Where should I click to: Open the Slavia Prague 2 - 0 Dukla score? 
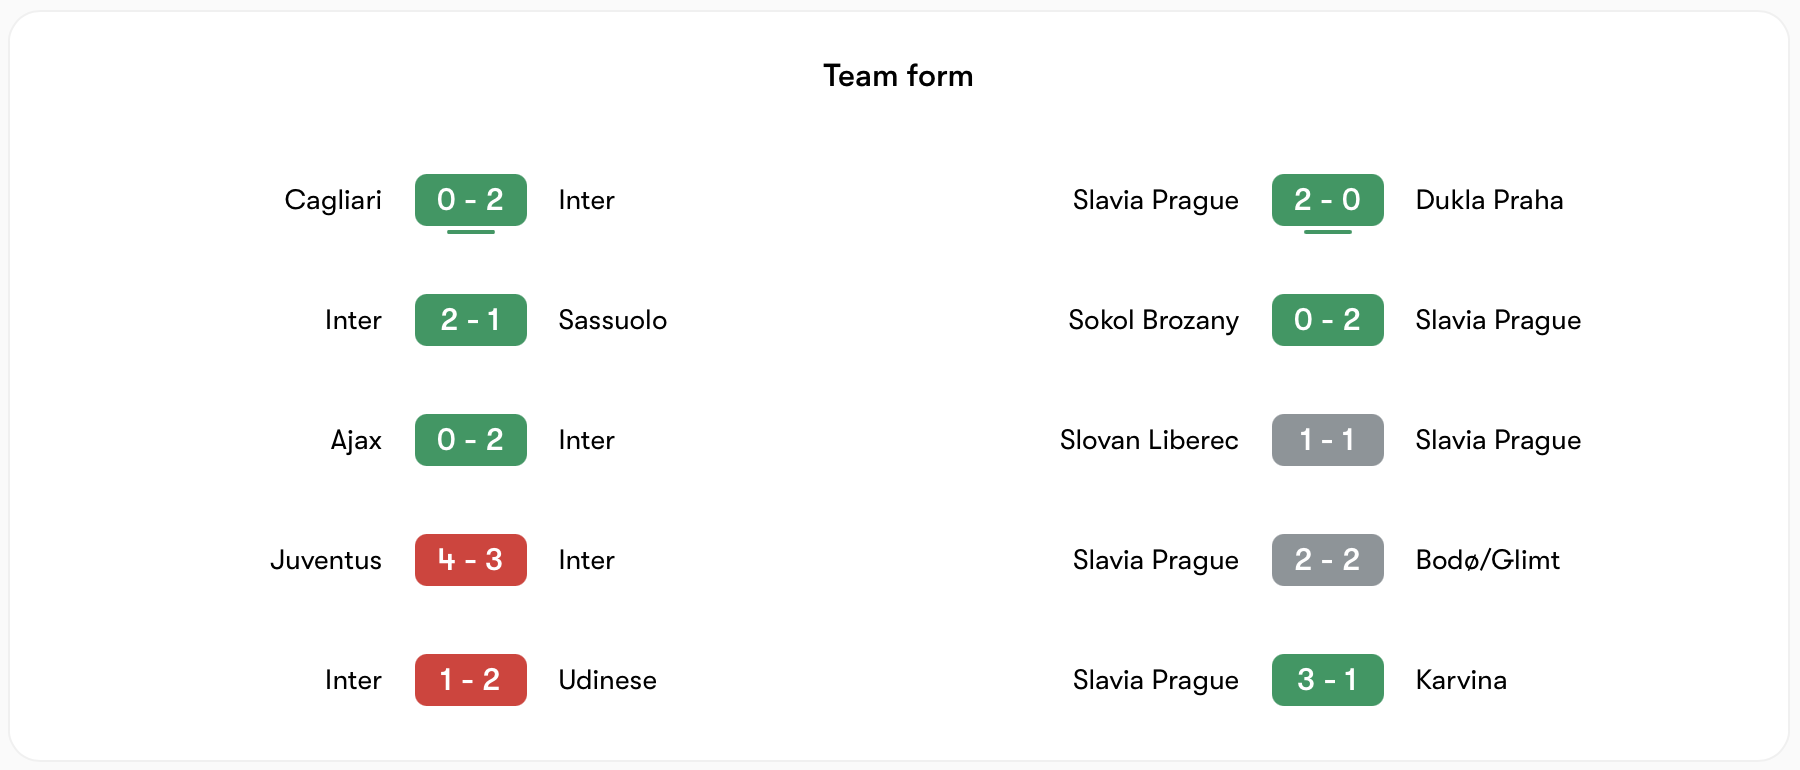pyautogui.click(x=1327, y=200)
